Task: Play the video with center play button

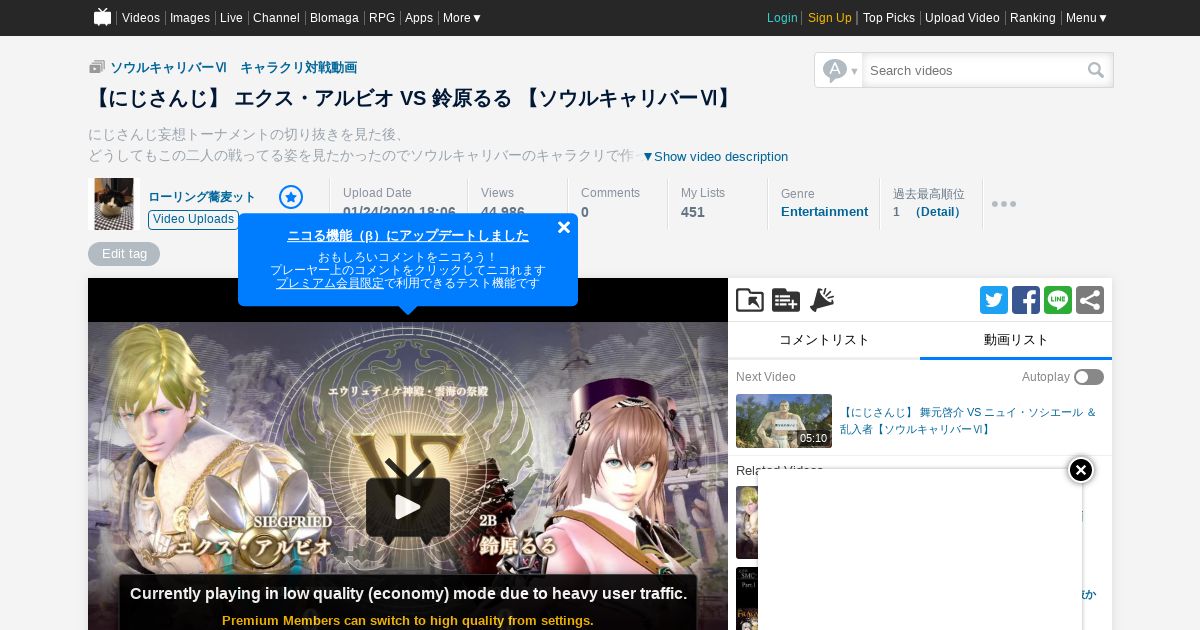Action: (x=407, y=508)
